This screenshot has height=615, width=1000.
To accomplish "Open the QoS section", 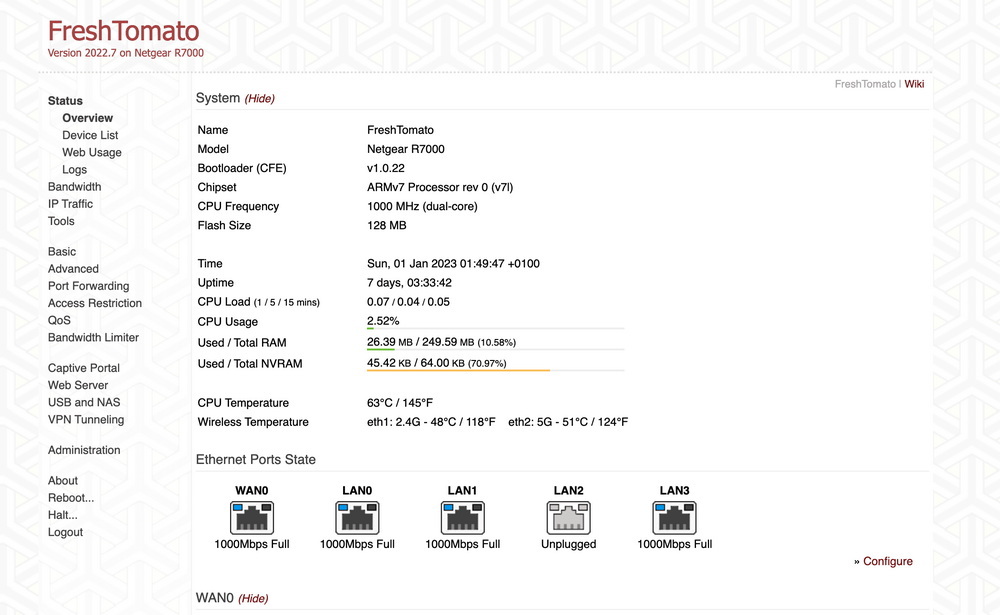I will pyautogui.click(x=59, y=320).
